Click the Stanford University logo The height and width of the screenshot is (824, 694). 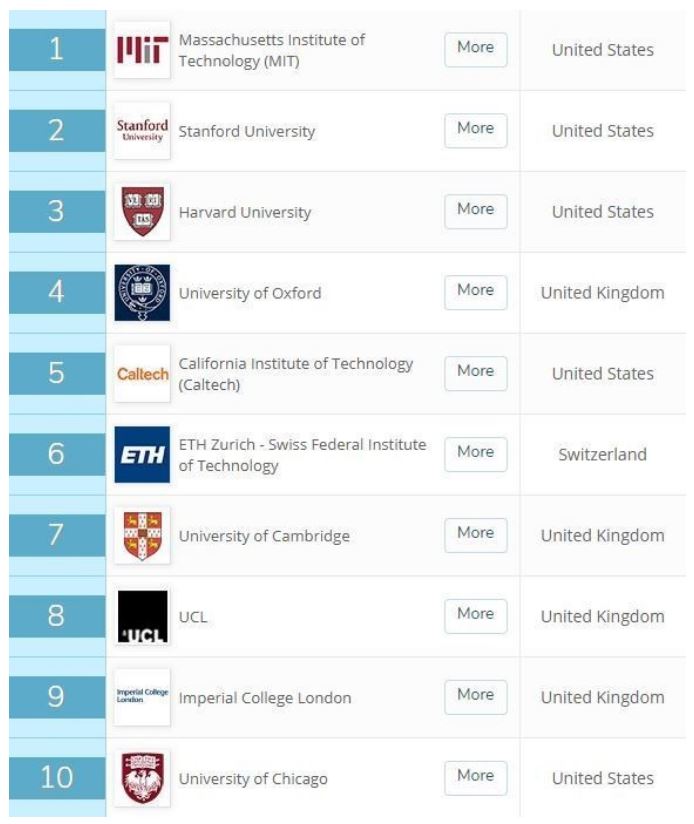coord(142,131)
